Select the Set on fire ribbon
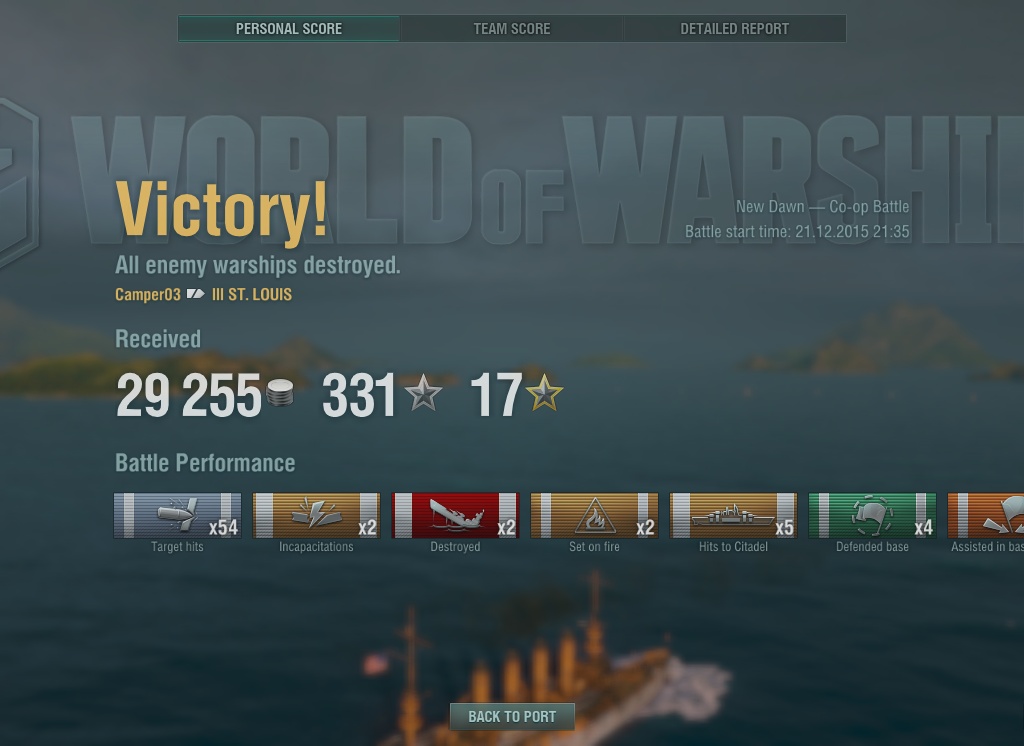The image size is (1024, 746). click(594, 516)
